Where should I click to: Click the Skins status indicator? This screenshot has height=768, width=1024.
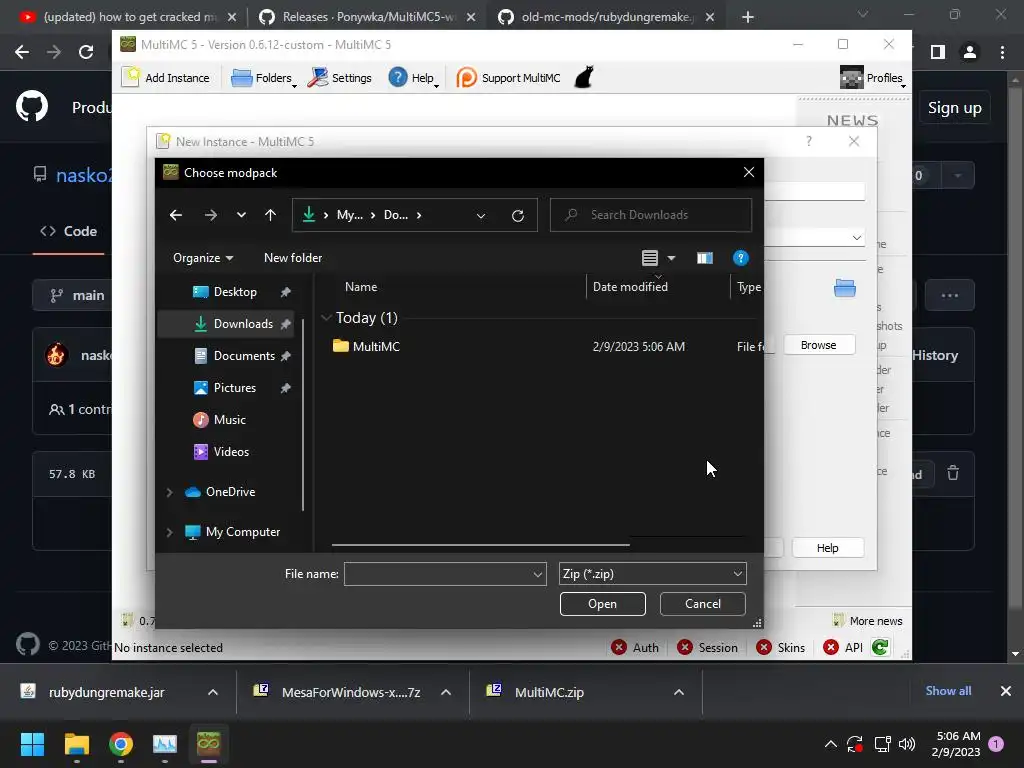point(780,648)
